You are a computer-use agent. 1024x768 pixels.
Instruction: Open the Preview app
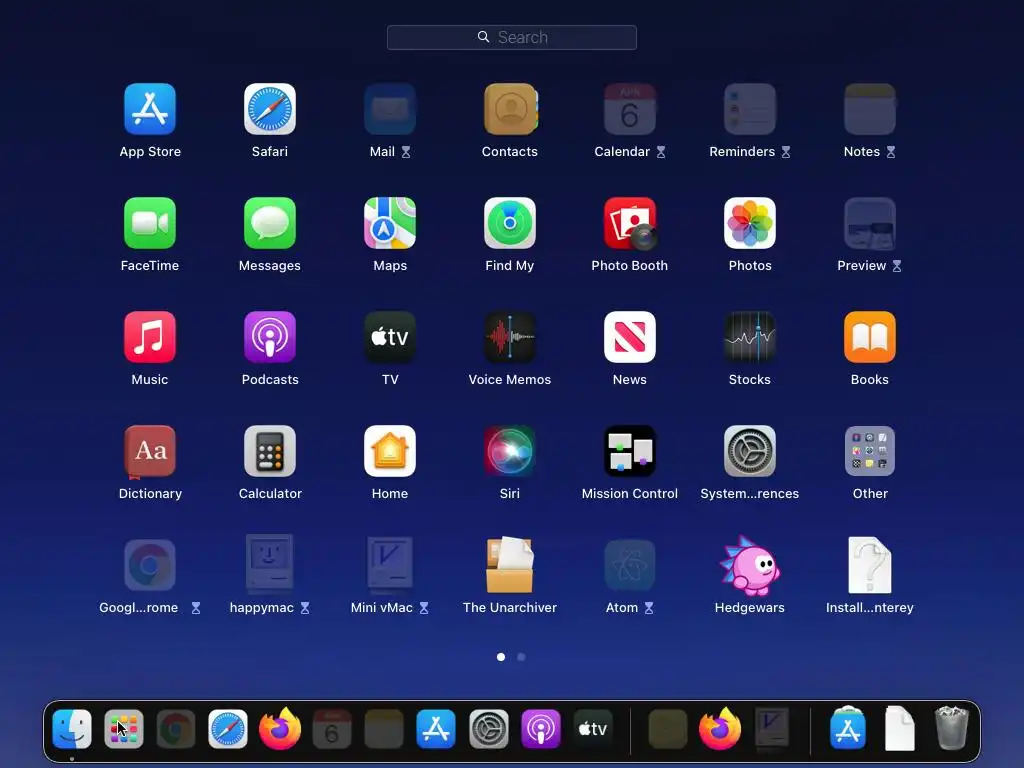[x=870, y=223]
